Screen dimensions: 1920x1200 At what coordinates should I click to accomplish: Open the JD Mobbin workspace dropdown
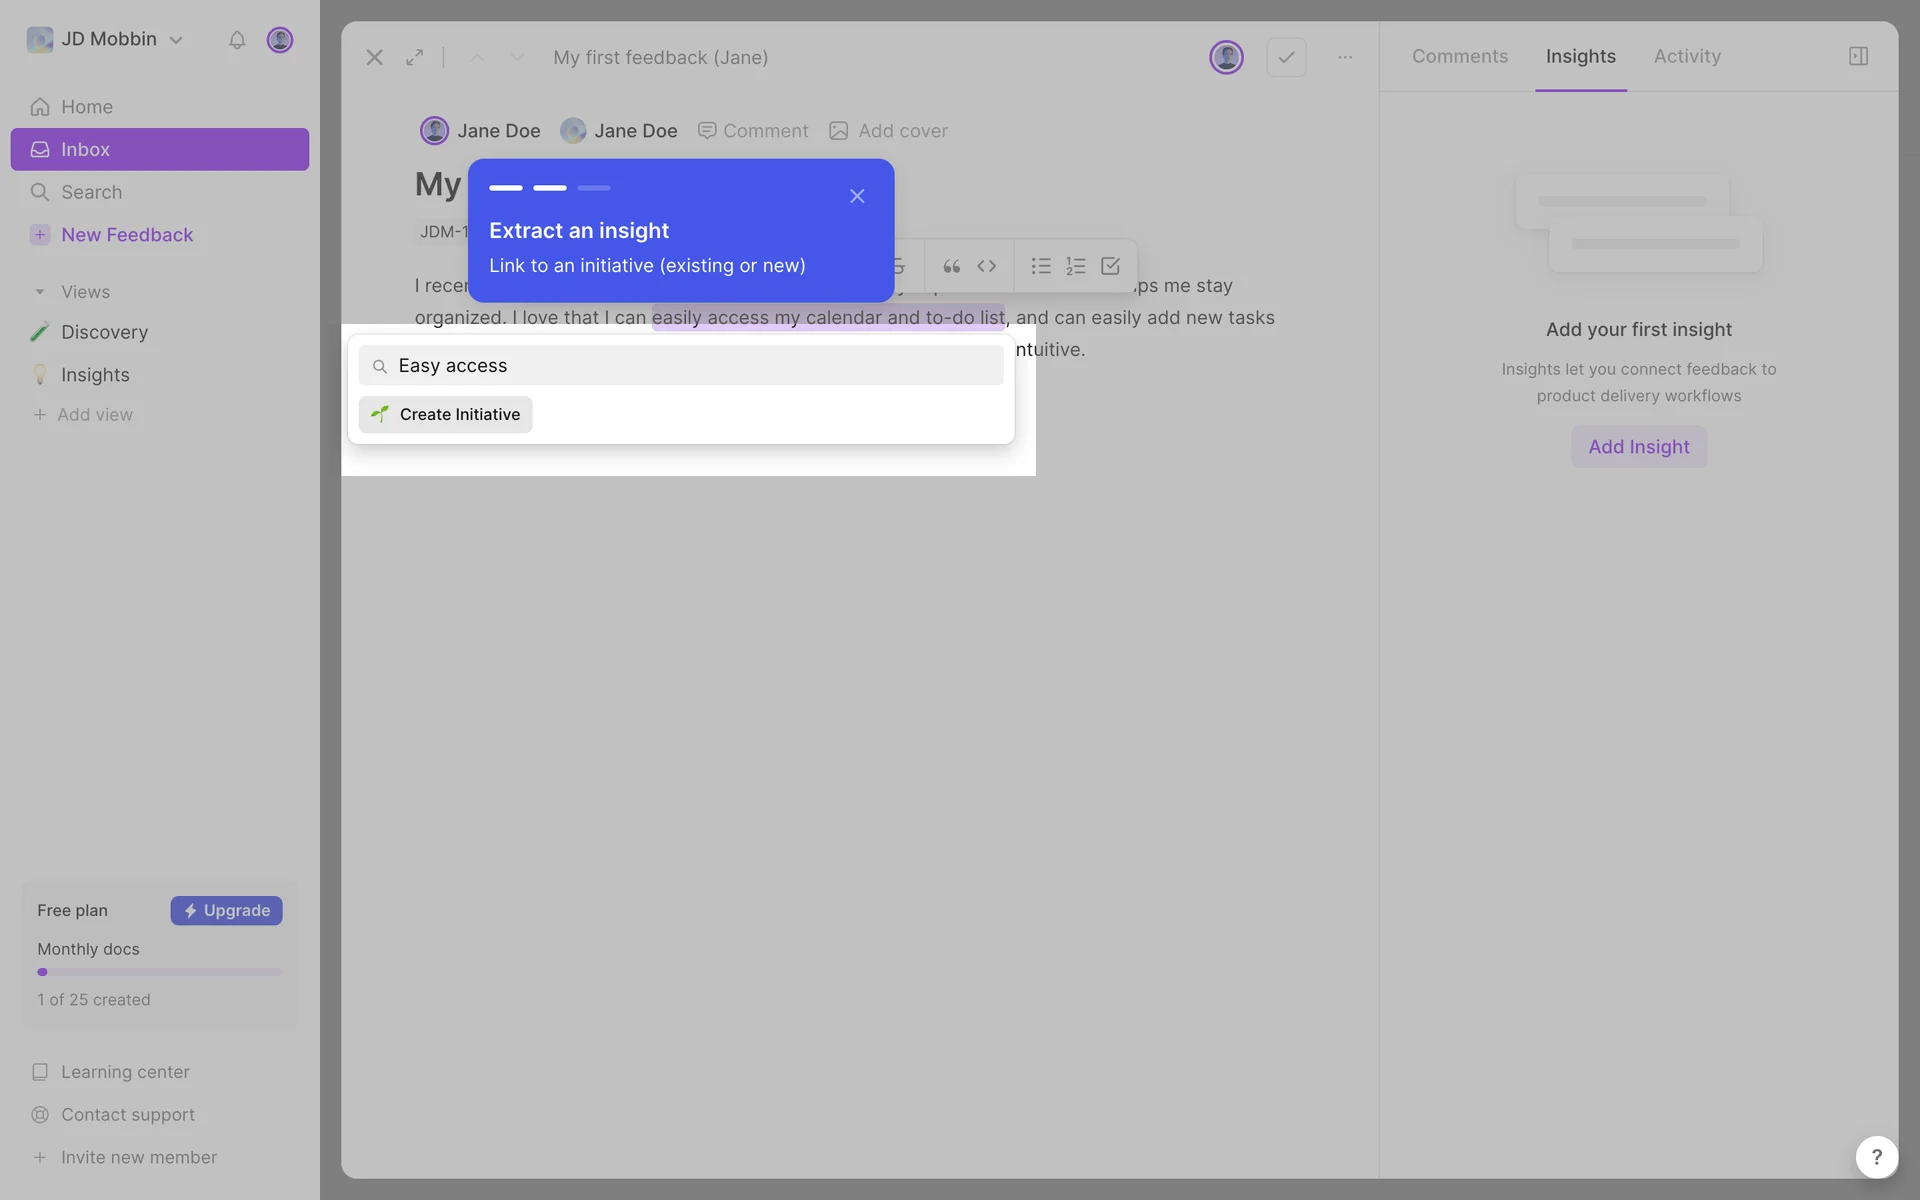tap(108, 40)
